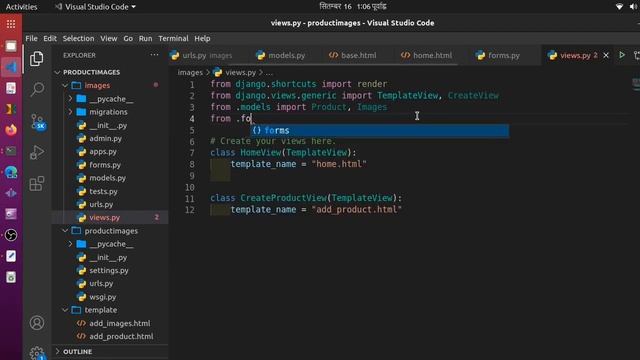Accept the forms autocomplete suggestion
This screenshot has height=360, width=640.
(380, 131)
